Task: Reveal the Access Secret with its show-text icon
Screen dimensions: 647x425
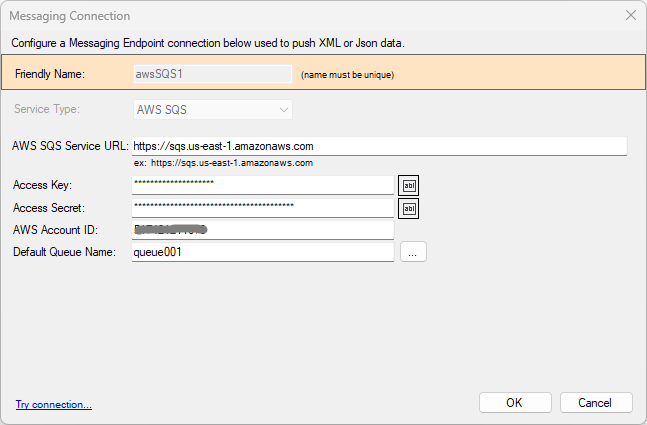Action: point(408,208)
